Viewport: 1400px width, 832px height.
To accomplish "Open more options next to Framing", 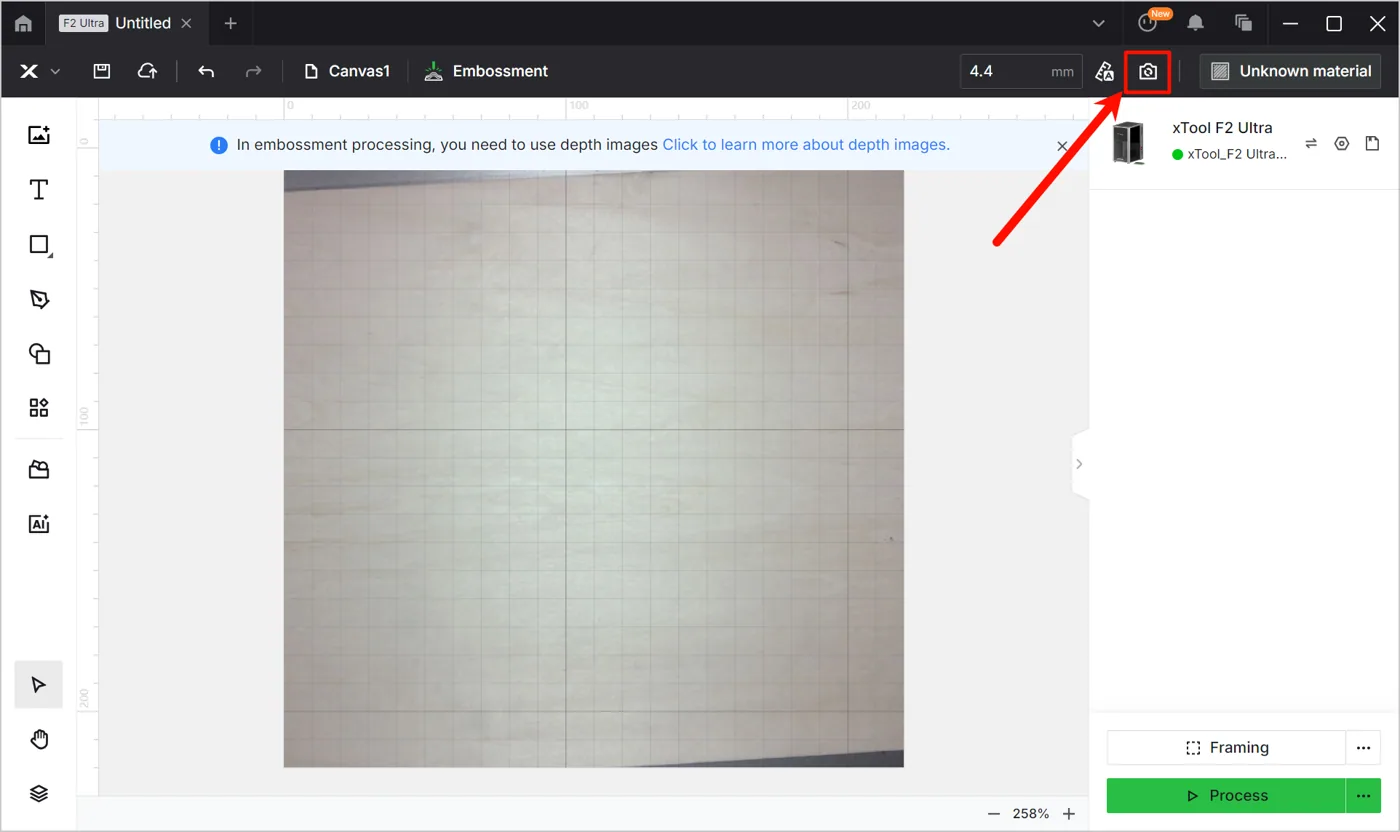I will 1363,748.
